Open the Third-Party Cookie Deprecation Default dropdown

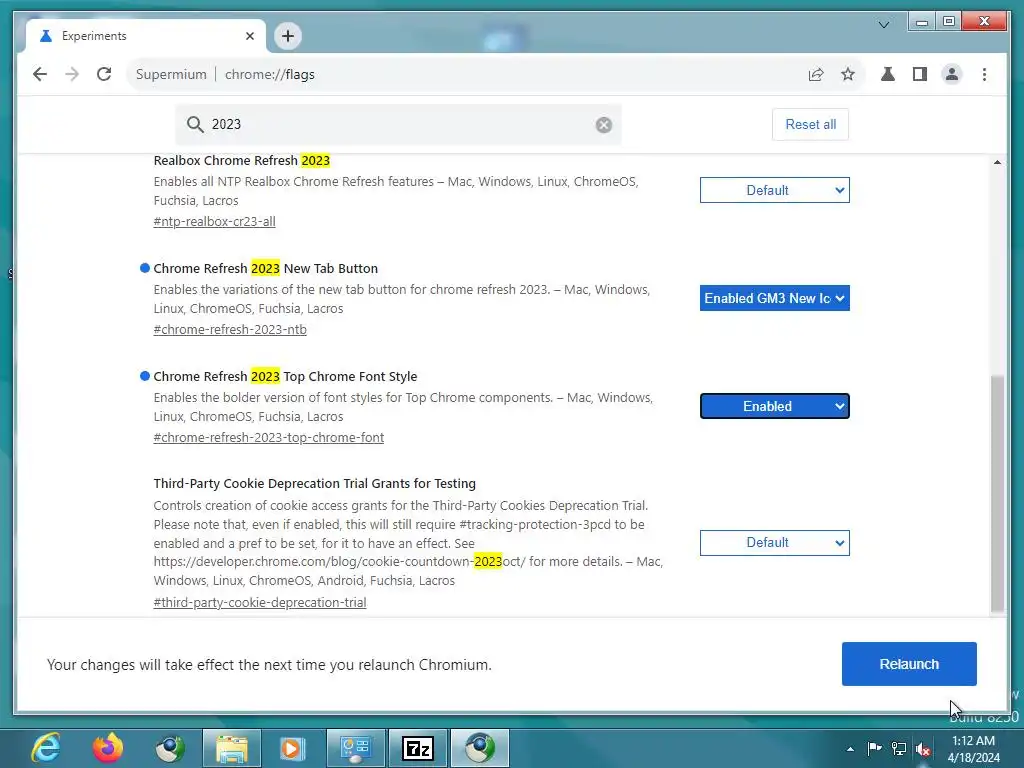point(775,543)
